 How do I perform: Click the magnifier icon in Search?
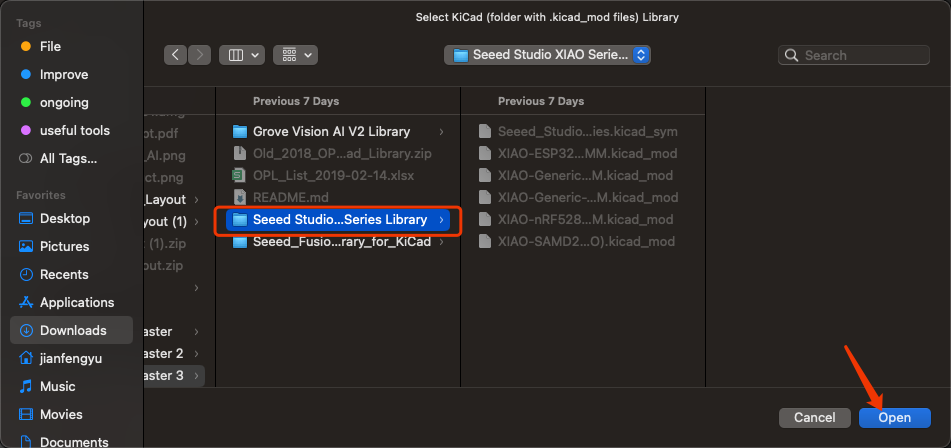pyautogui.click(x=791, y=55)
